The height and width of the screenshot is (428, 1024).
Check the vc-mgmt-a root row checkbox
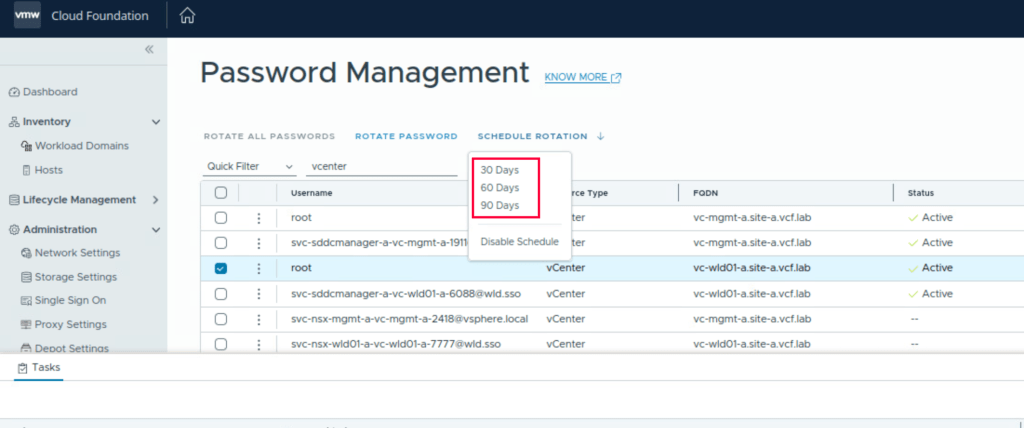[x=221, y=218]
